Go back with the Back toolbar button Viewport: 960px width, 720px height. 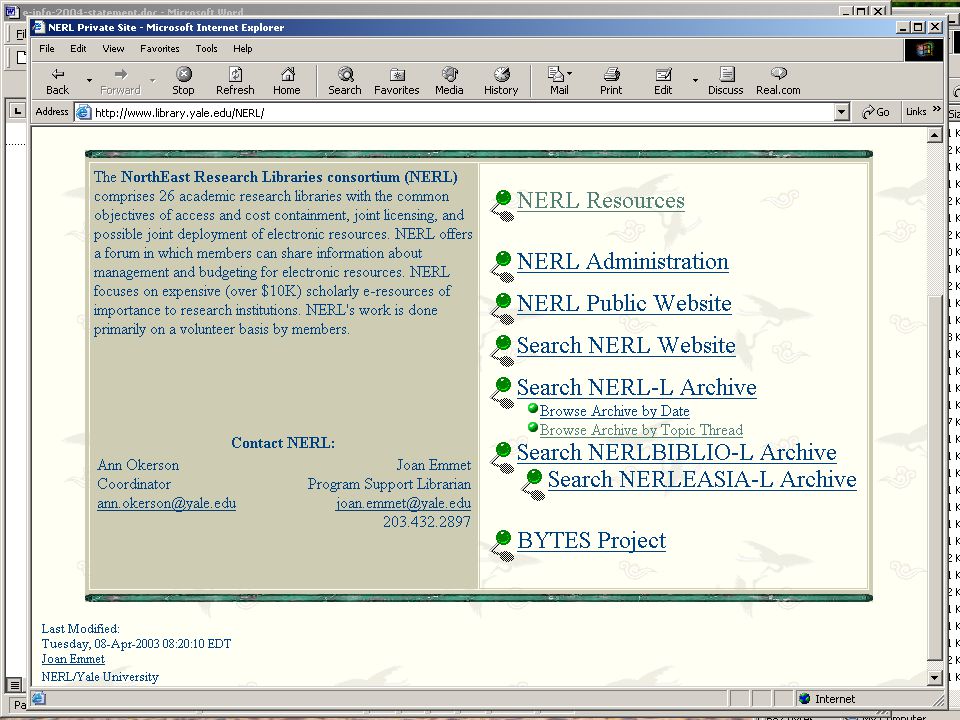(x=58, y=81)
